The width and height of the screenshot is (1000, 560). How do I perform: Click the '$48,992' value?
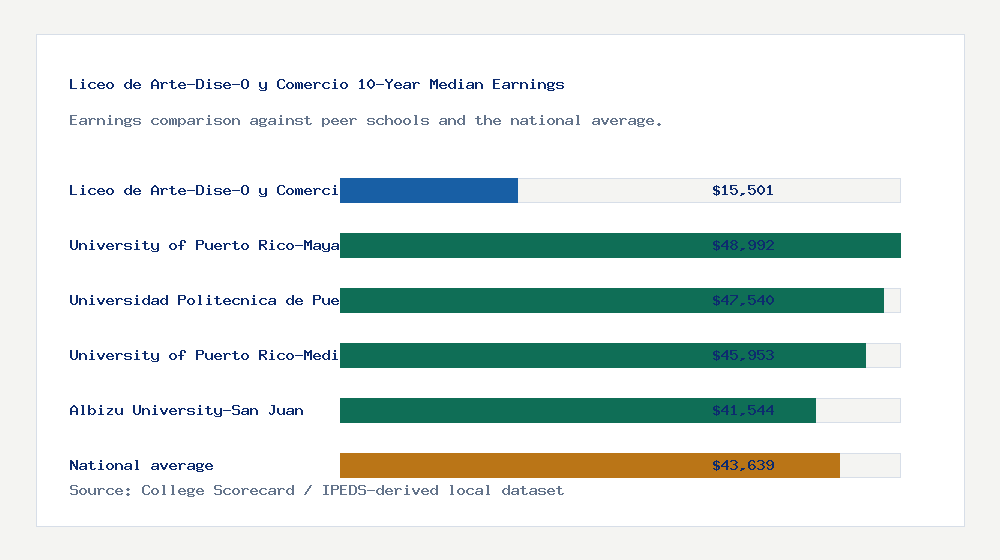[x=743, y=246]
